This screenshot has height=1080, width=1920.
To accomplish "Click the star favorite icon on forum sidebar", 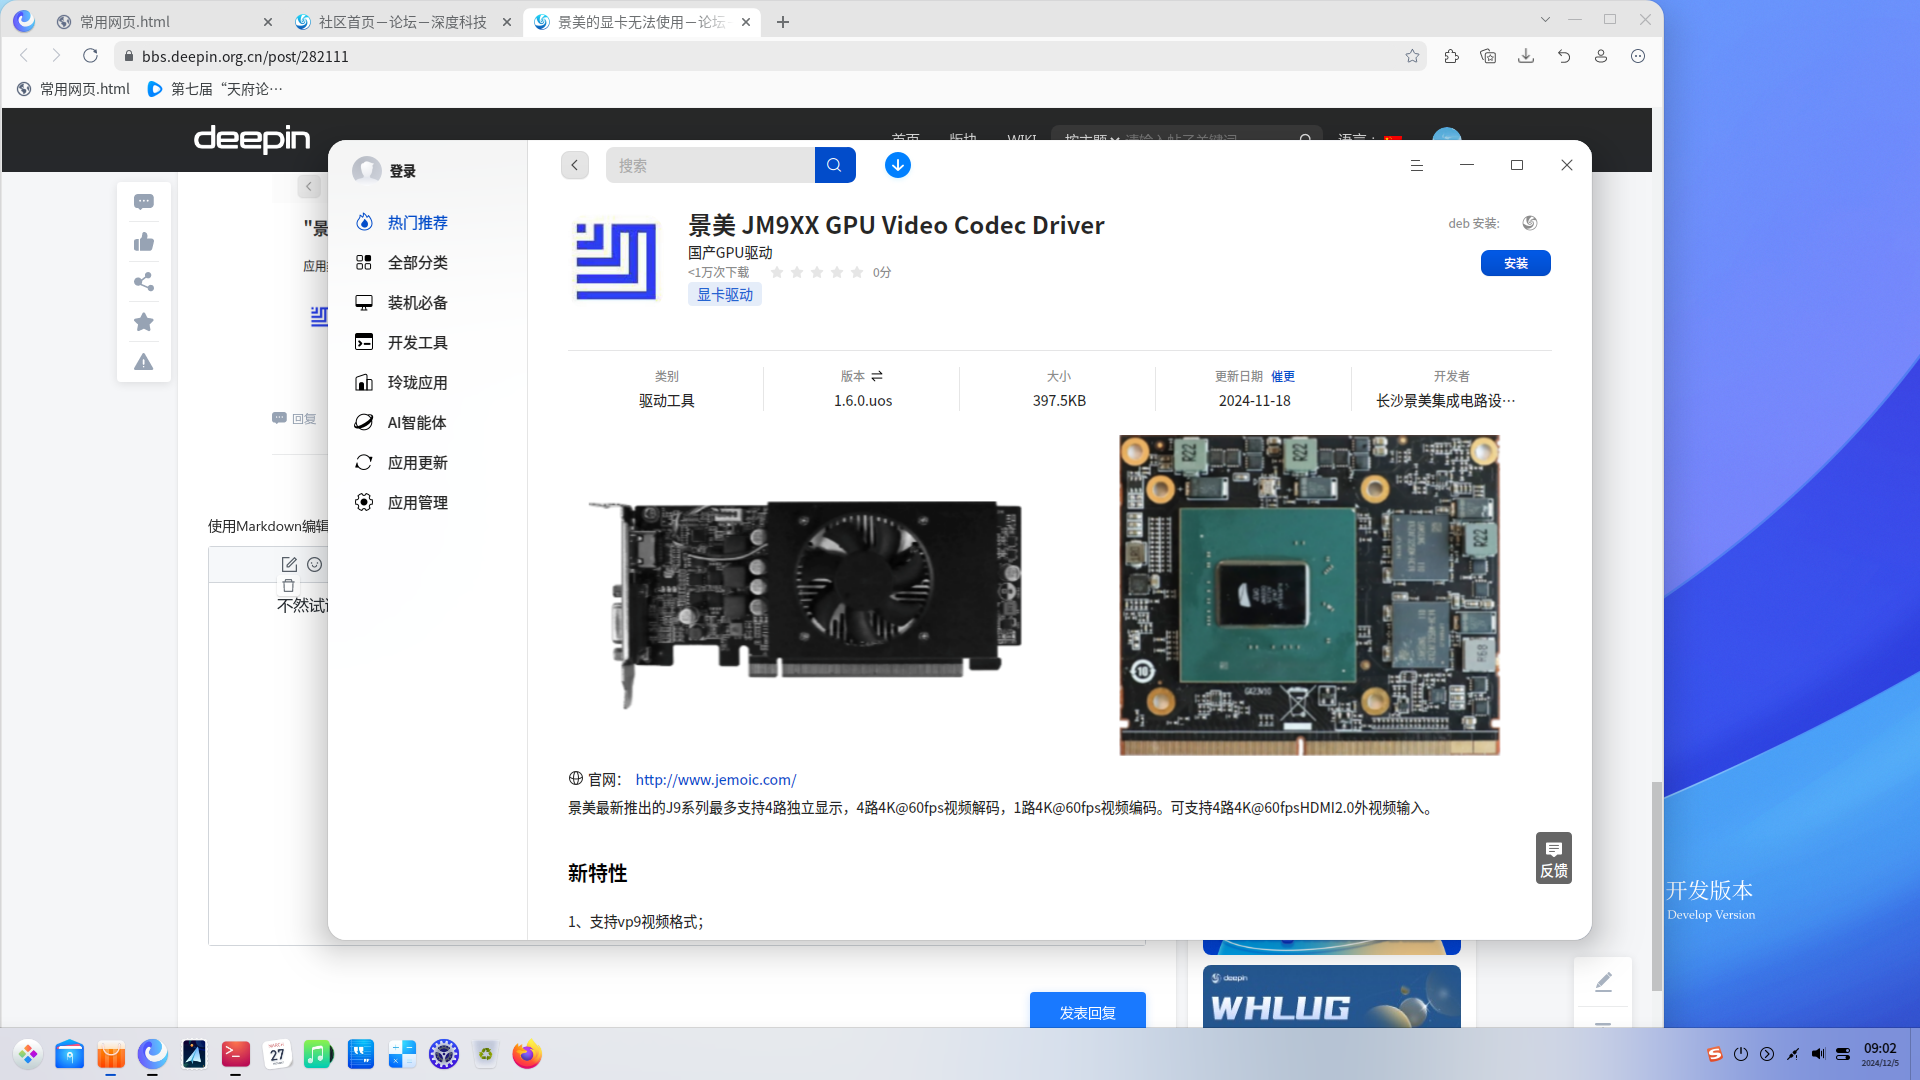I will [x=144, y=322].
